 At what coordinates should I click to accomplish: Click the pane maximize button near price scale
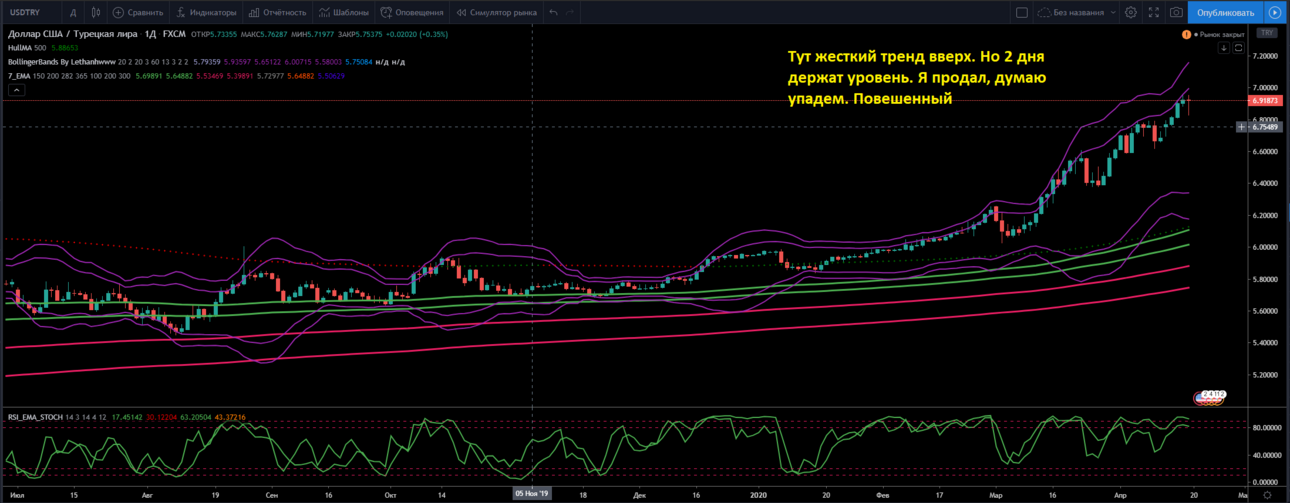(x=1237, y=48)
